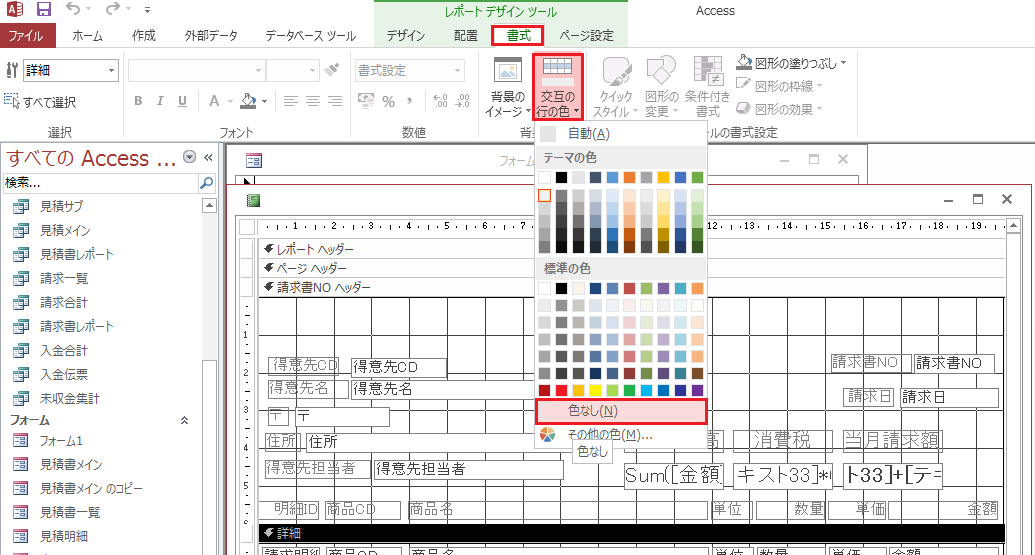Toggle Underline formatting button
The image size is (1035, 555).
click(185, 101)
